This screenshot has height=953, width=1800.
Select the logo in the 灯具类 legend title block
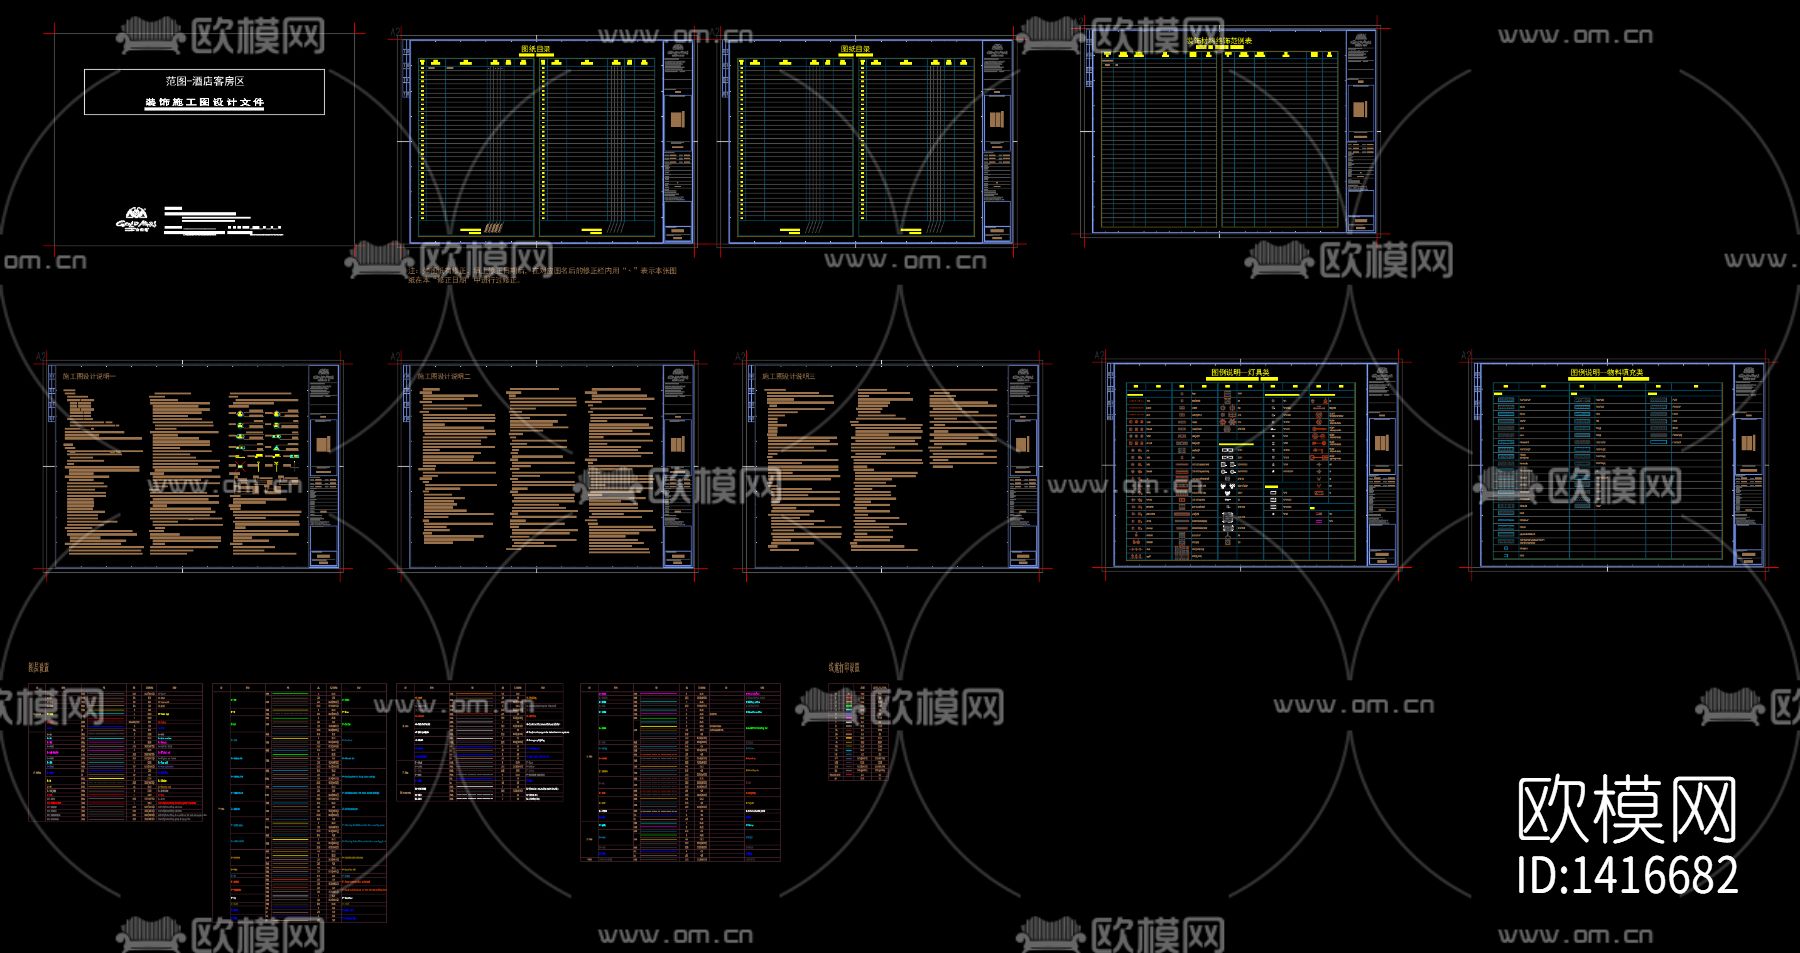point(1381,375)
